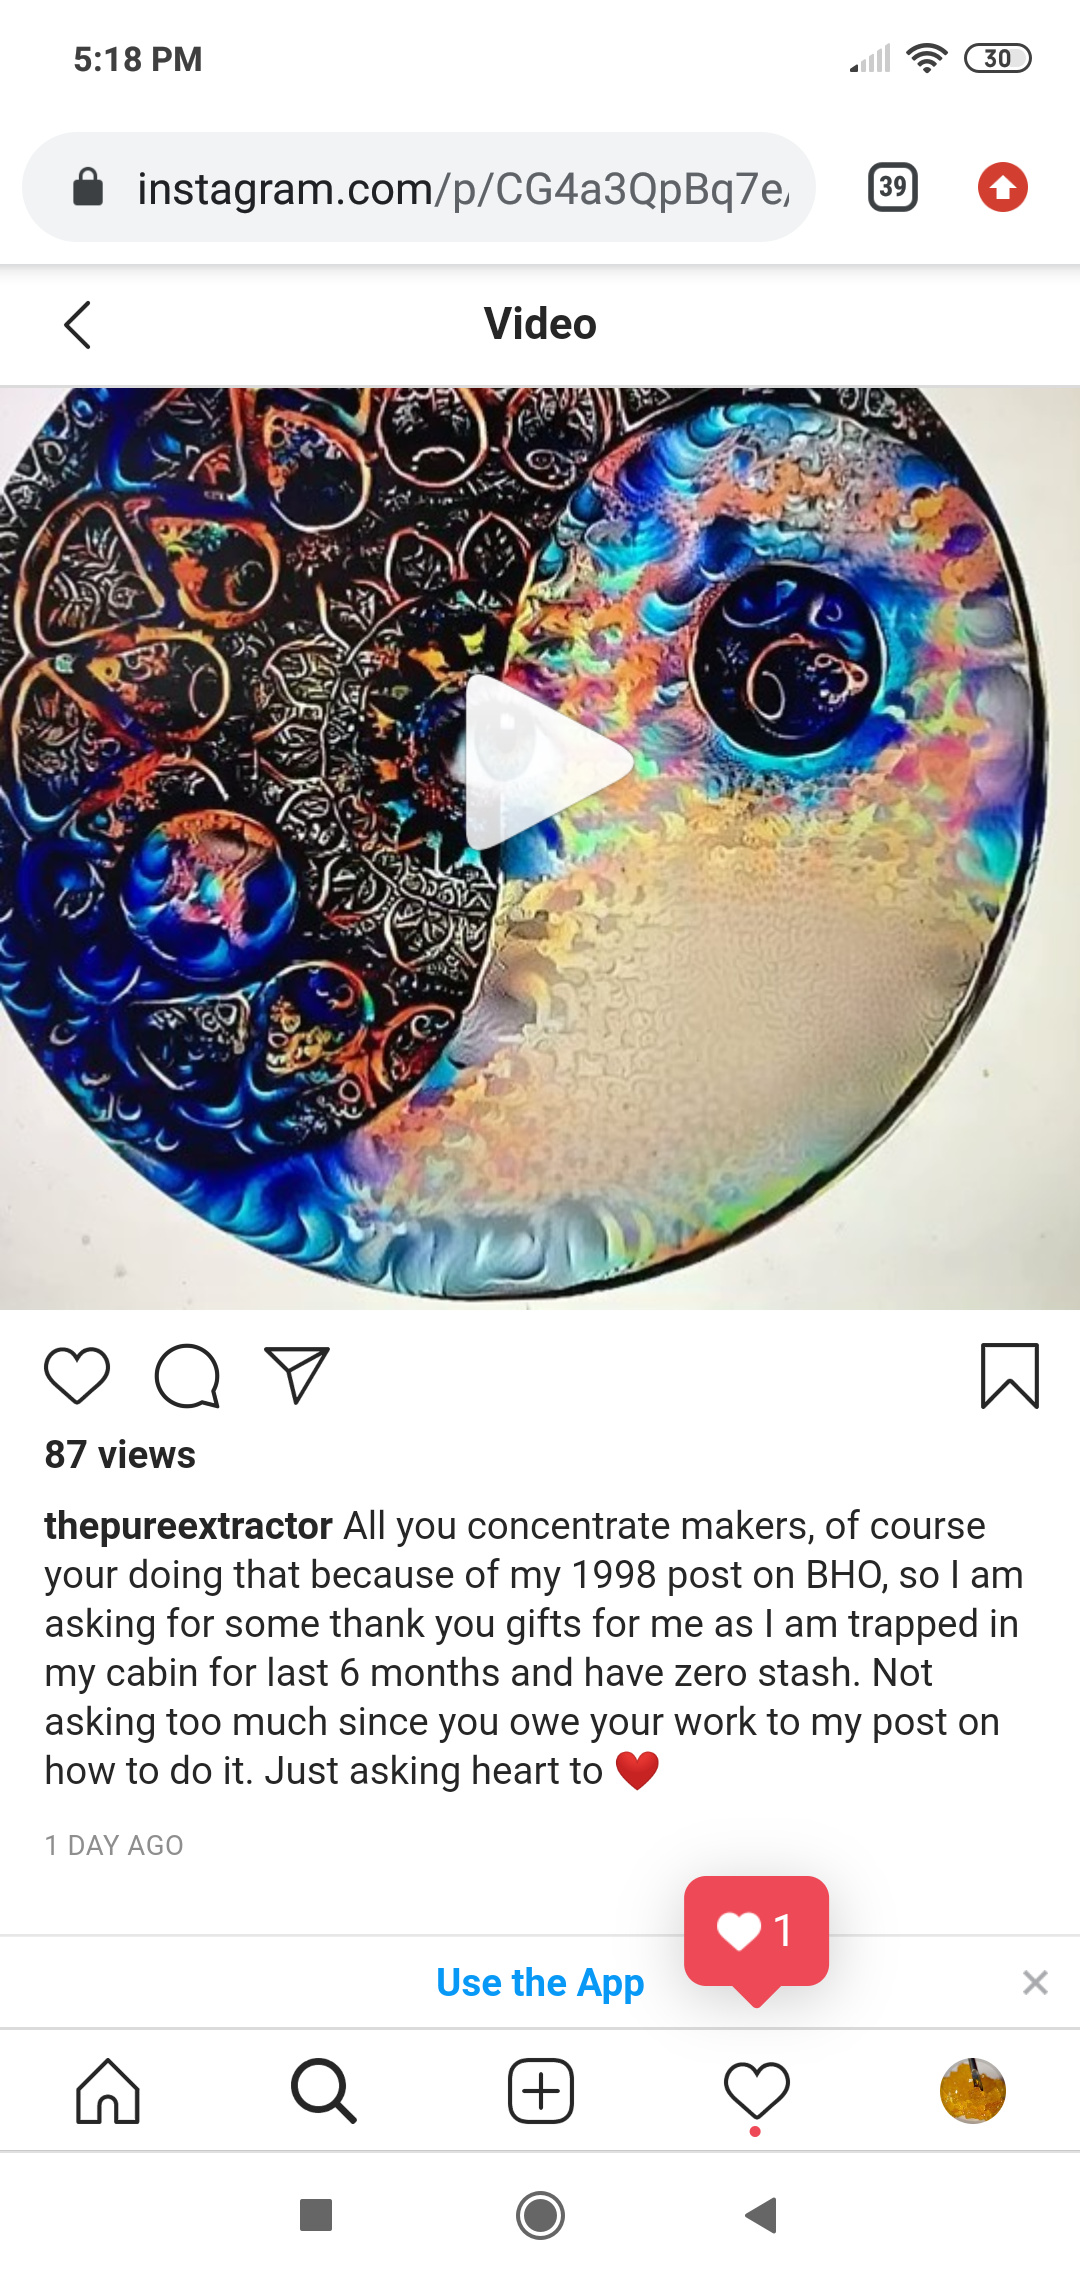The width and height of the screenshot is (1080, 2280).
Task: Tap the red upload arrow browser icon
Action: point(1003,187)
